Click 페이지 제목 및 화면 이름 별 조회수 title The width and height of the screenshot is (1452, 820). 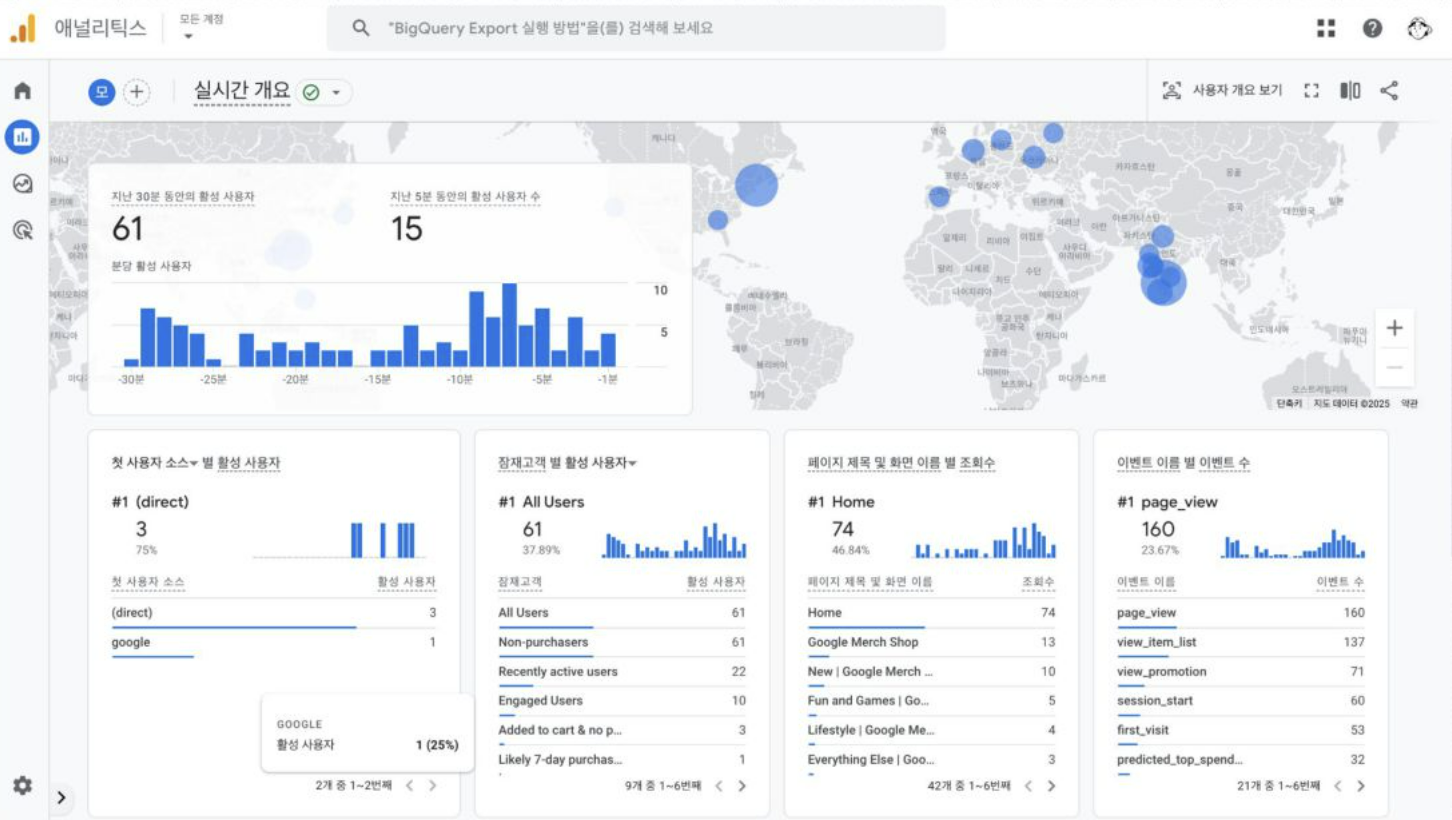point(901,463)
